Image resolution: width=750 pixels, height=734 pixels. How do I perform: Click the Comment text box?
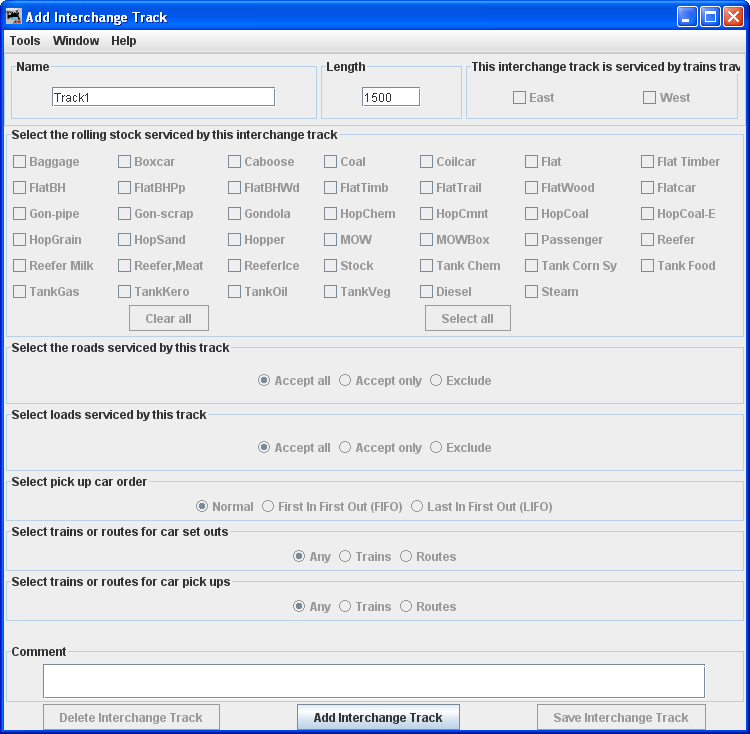373,681
